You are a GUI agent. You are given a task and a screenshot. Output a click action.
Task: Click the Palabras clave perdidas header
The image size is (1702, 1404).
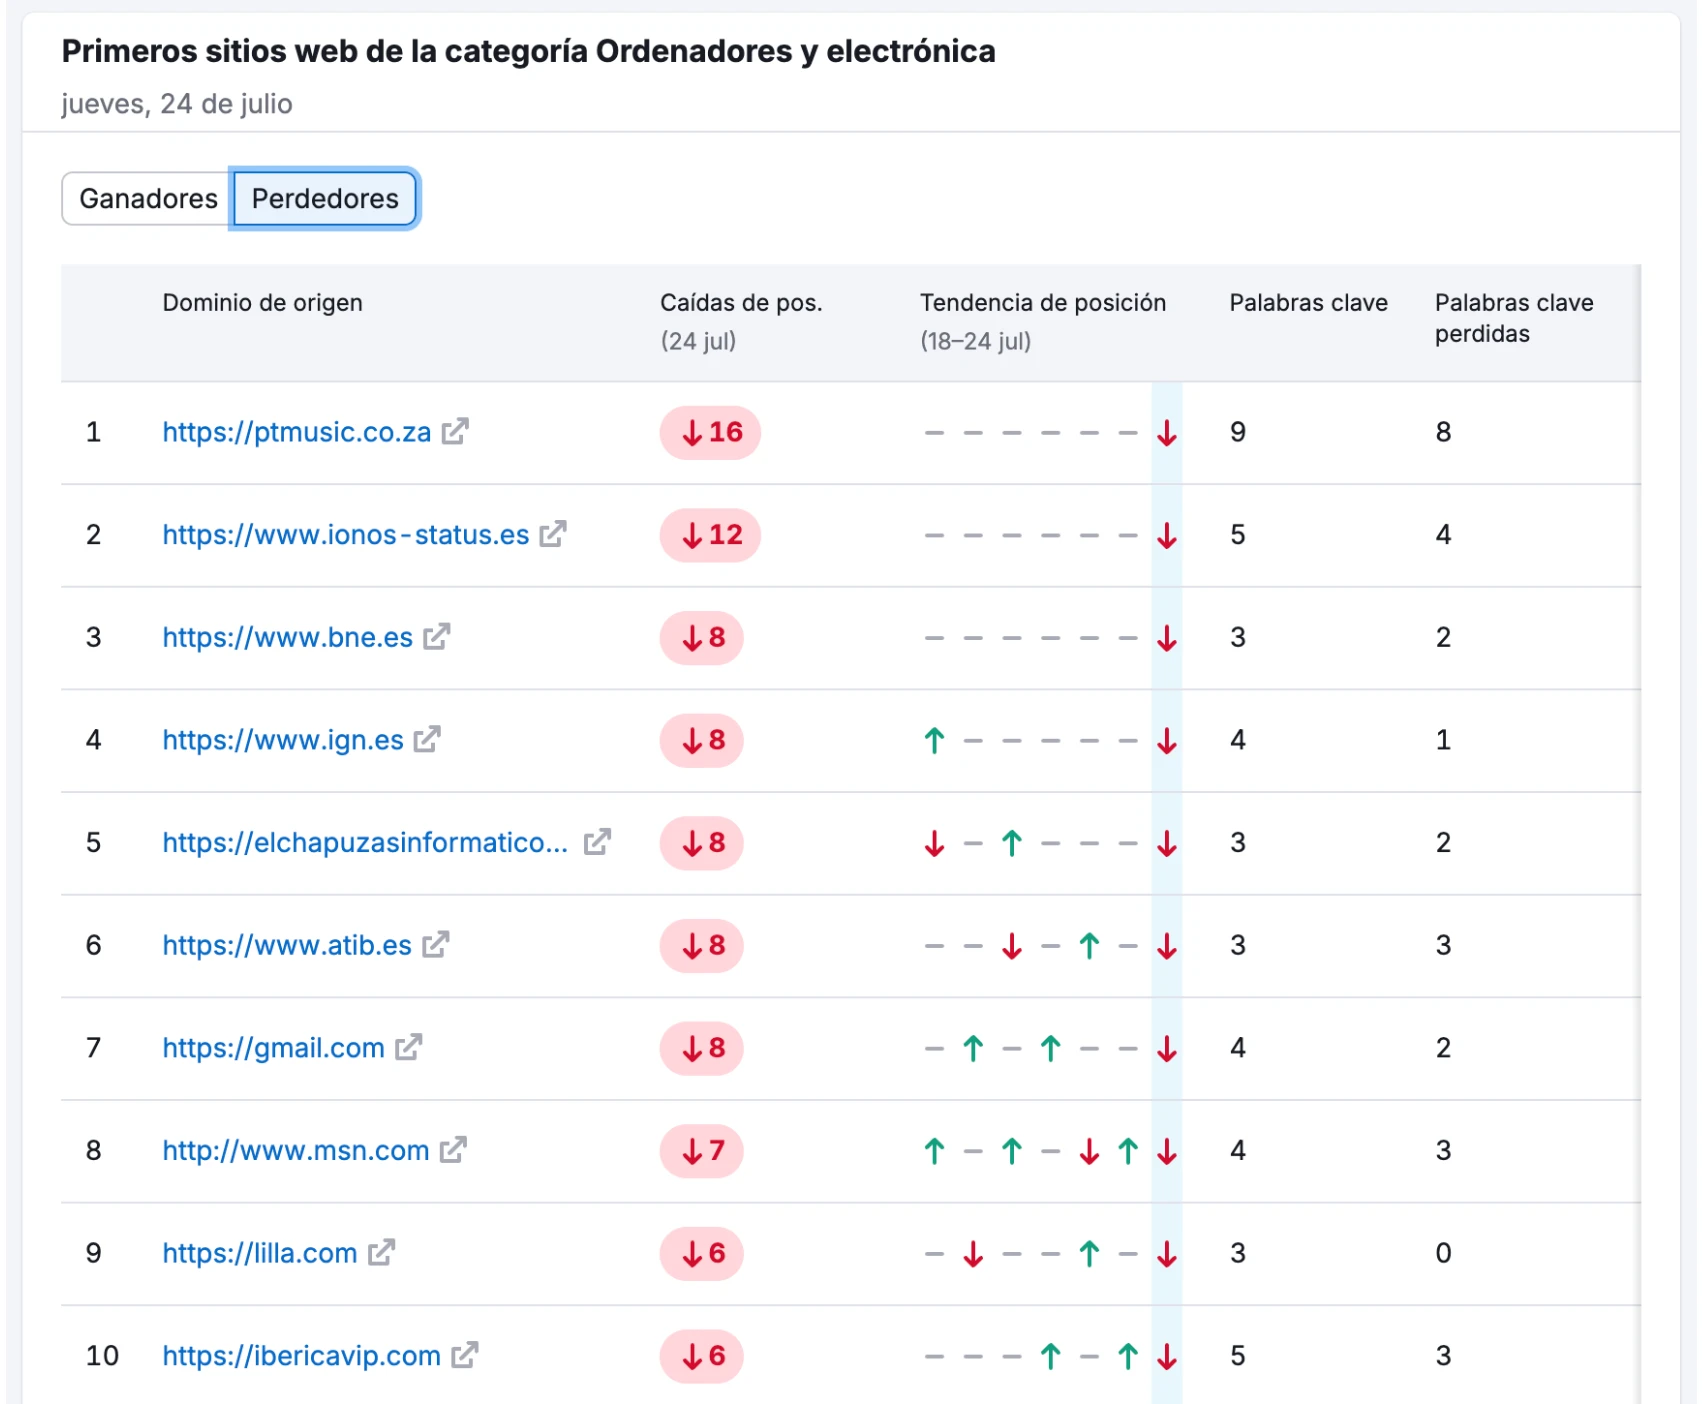point(1514,317)
